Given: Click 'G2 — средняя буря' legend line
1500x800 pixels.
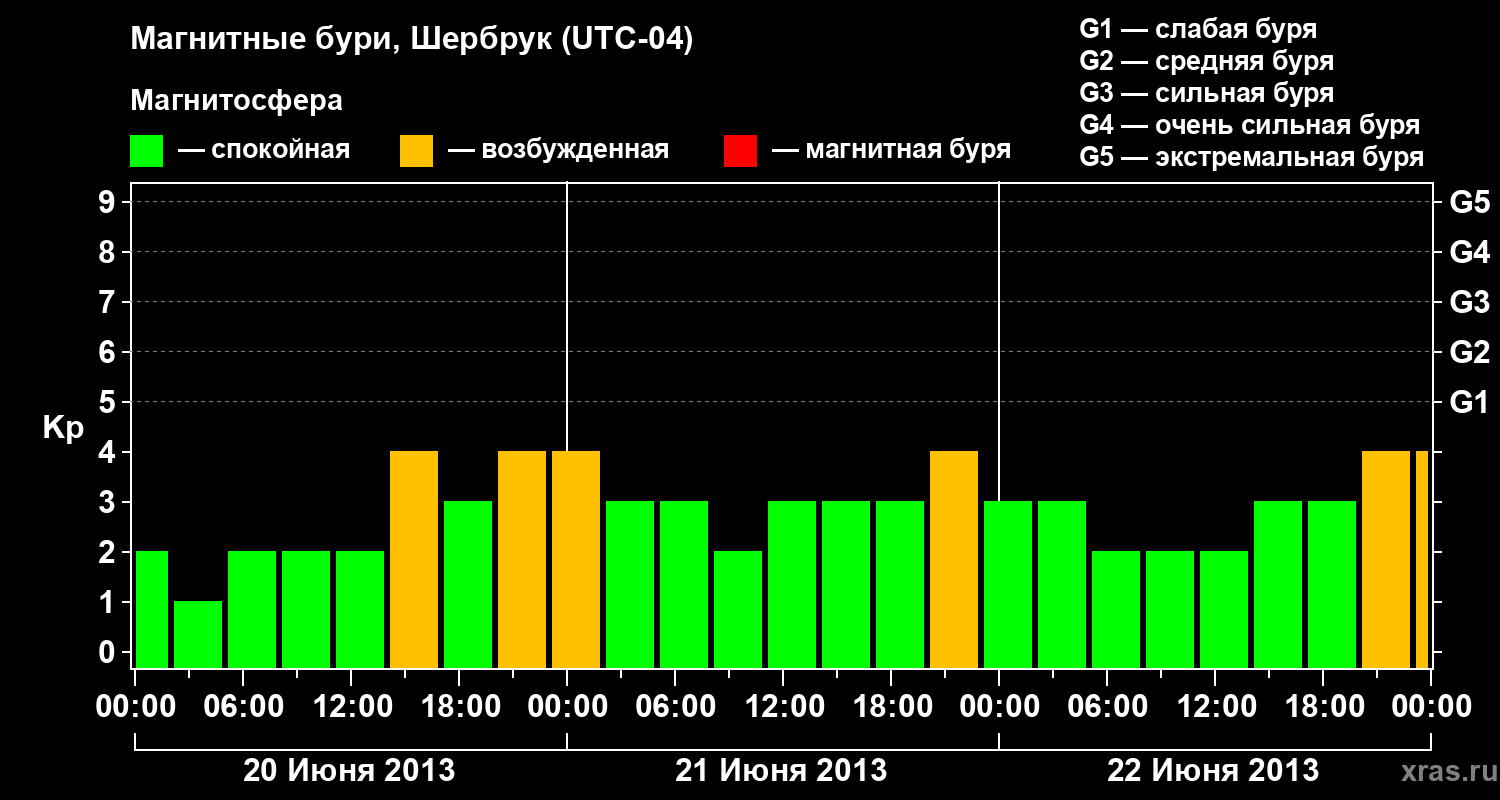Looking at the screenshot, I should [x=1206, y=61].
